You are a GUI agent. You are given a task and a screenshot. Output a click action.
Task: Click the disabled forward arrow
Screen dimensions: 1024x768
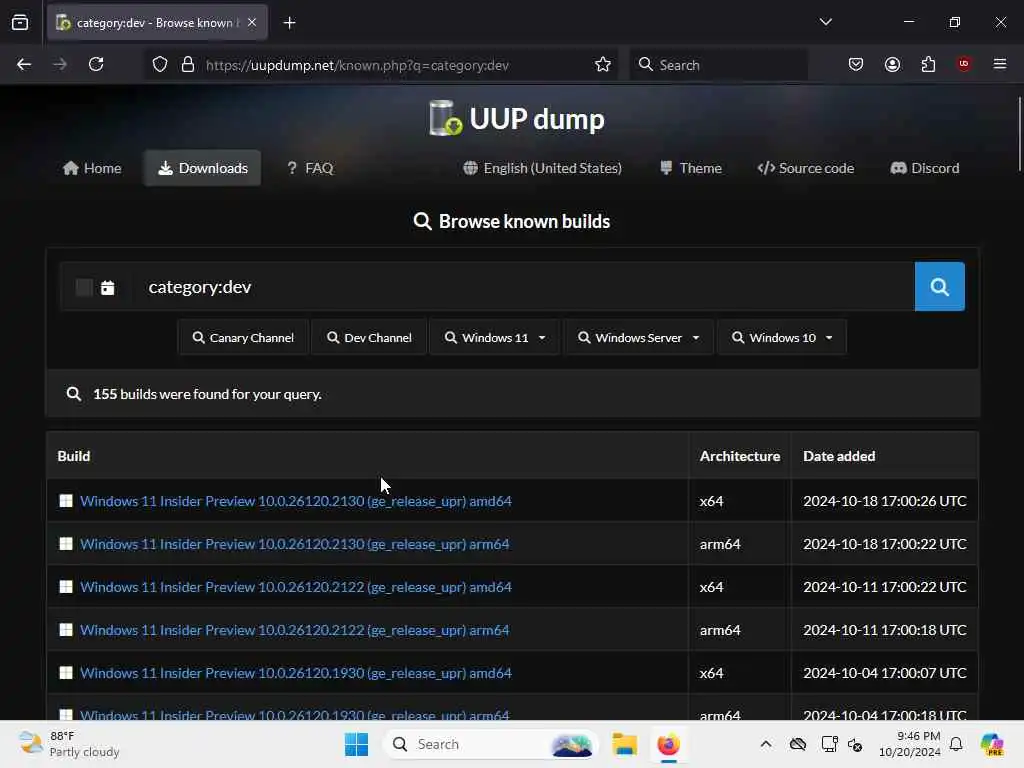tap(60, 64)
